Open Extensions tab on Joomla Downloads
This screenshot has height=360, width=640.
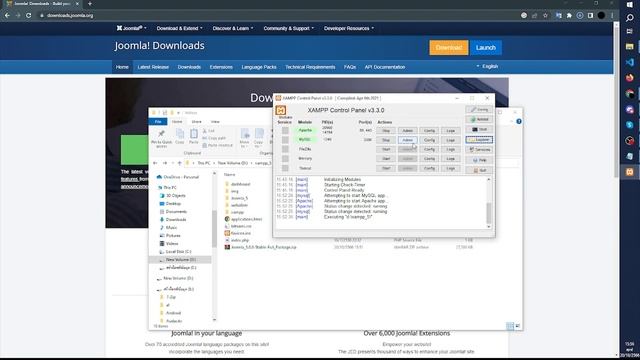[221, 67]
